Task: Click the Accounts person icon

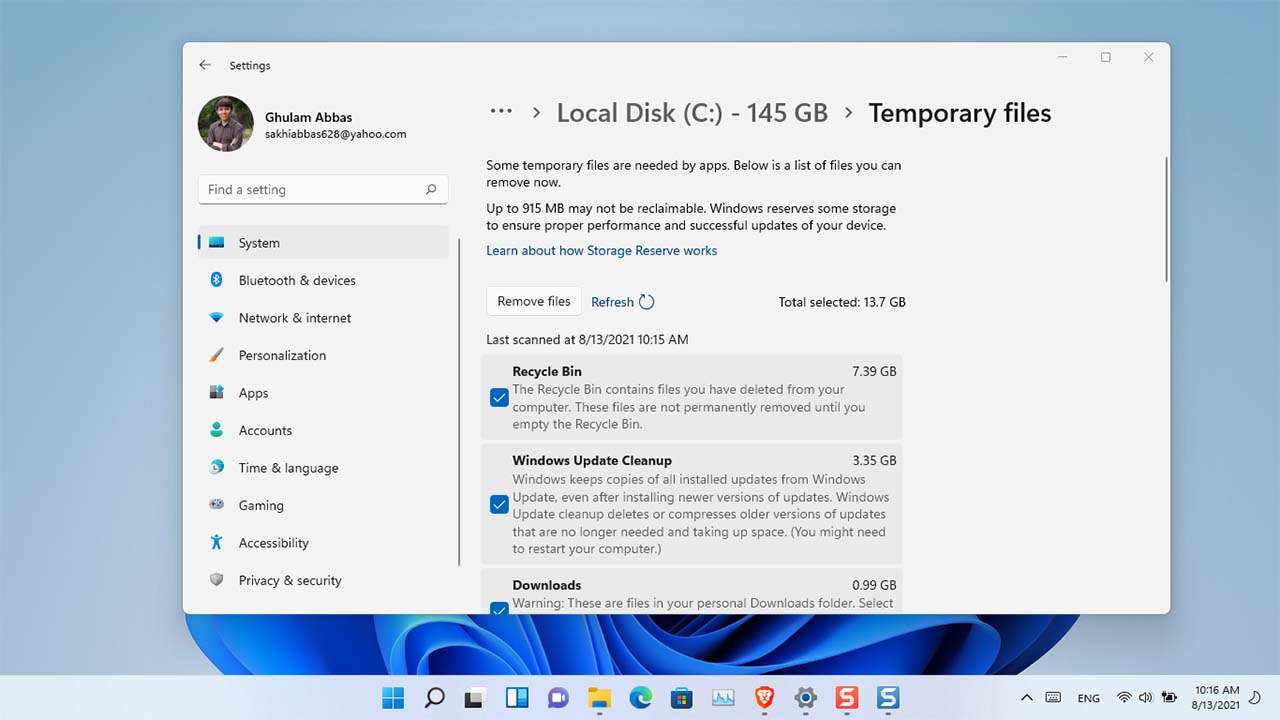Action: click(216, 430)
